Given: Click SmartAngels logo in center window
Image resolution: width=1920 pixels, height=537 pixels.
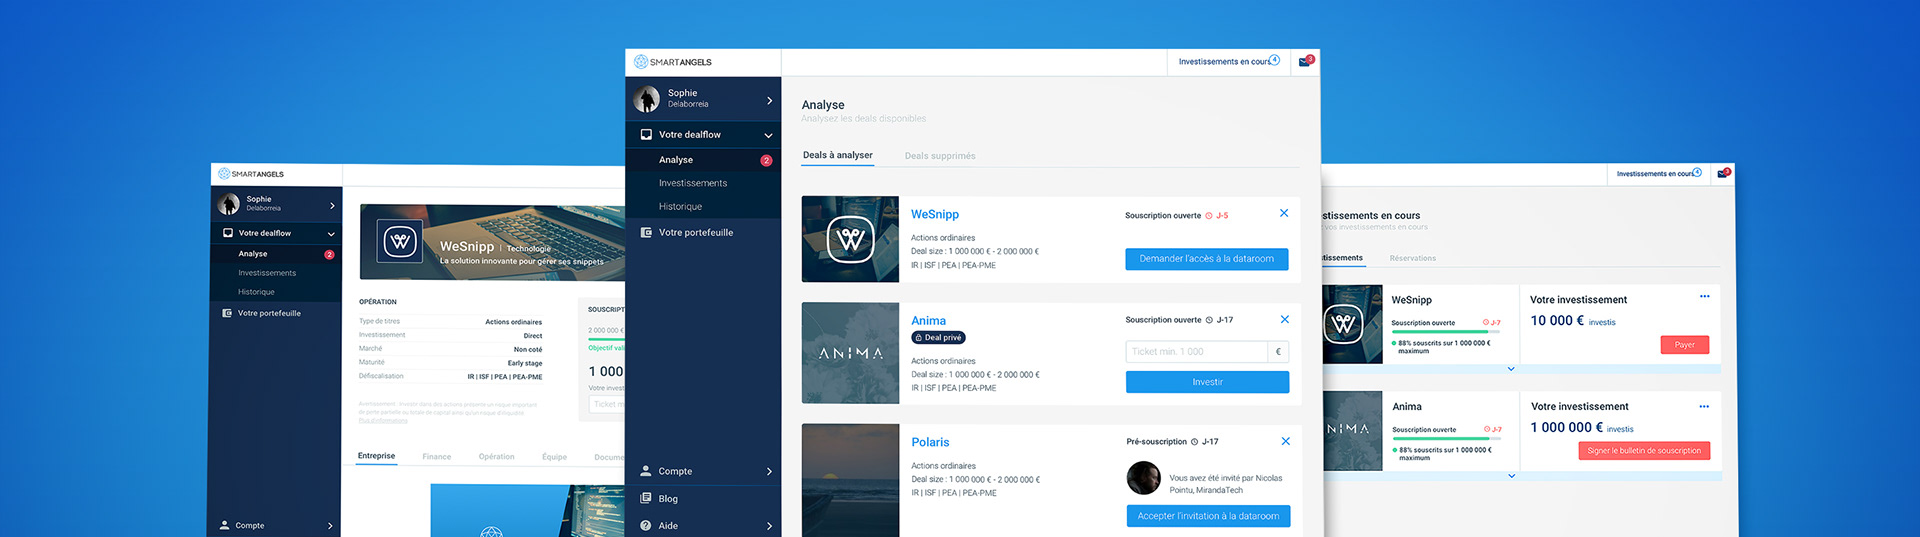Looking at the screenshot, I should pyautogui.click(x=672, y=62).
